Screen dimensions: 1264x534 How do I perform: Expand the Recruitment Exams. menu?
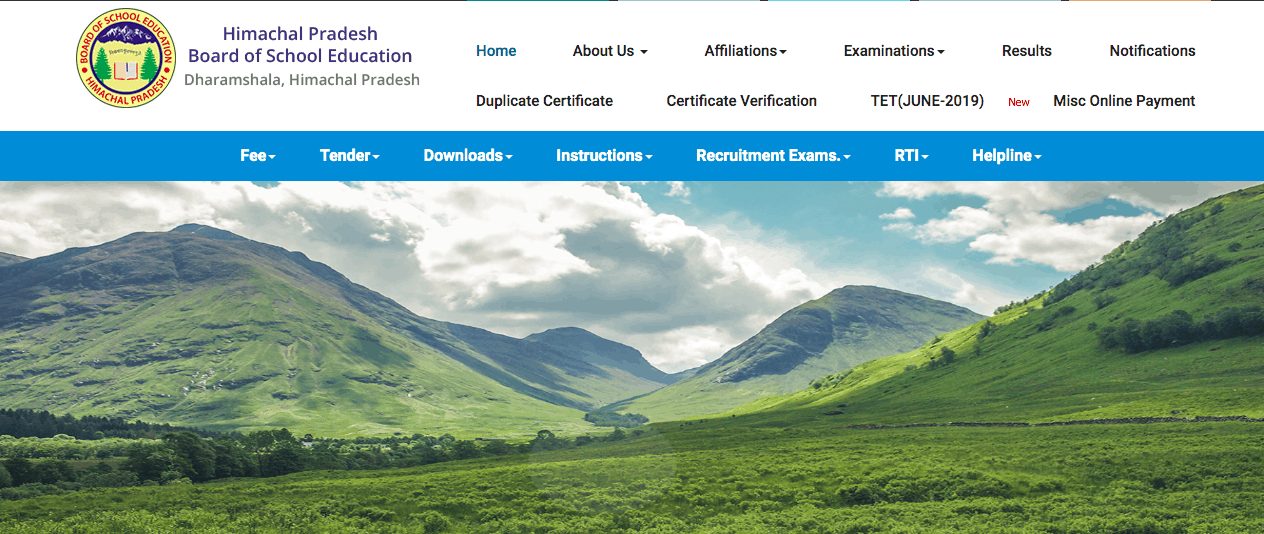(x=773, y=156)
